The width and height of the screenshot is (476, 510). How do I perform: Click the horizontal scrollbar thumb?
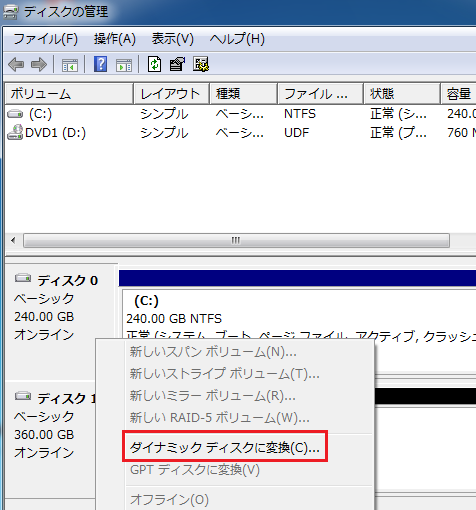click(x=236, y=240)
